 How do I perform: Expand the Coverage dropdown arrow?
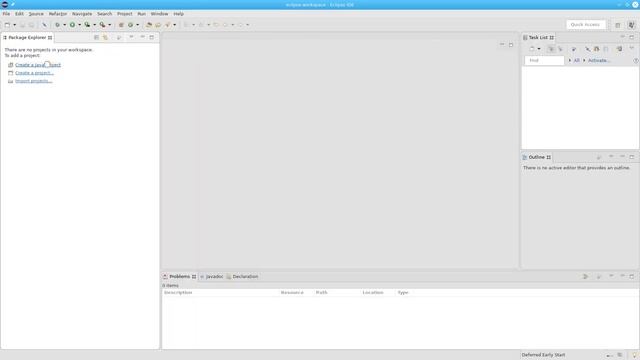[94, 25]
